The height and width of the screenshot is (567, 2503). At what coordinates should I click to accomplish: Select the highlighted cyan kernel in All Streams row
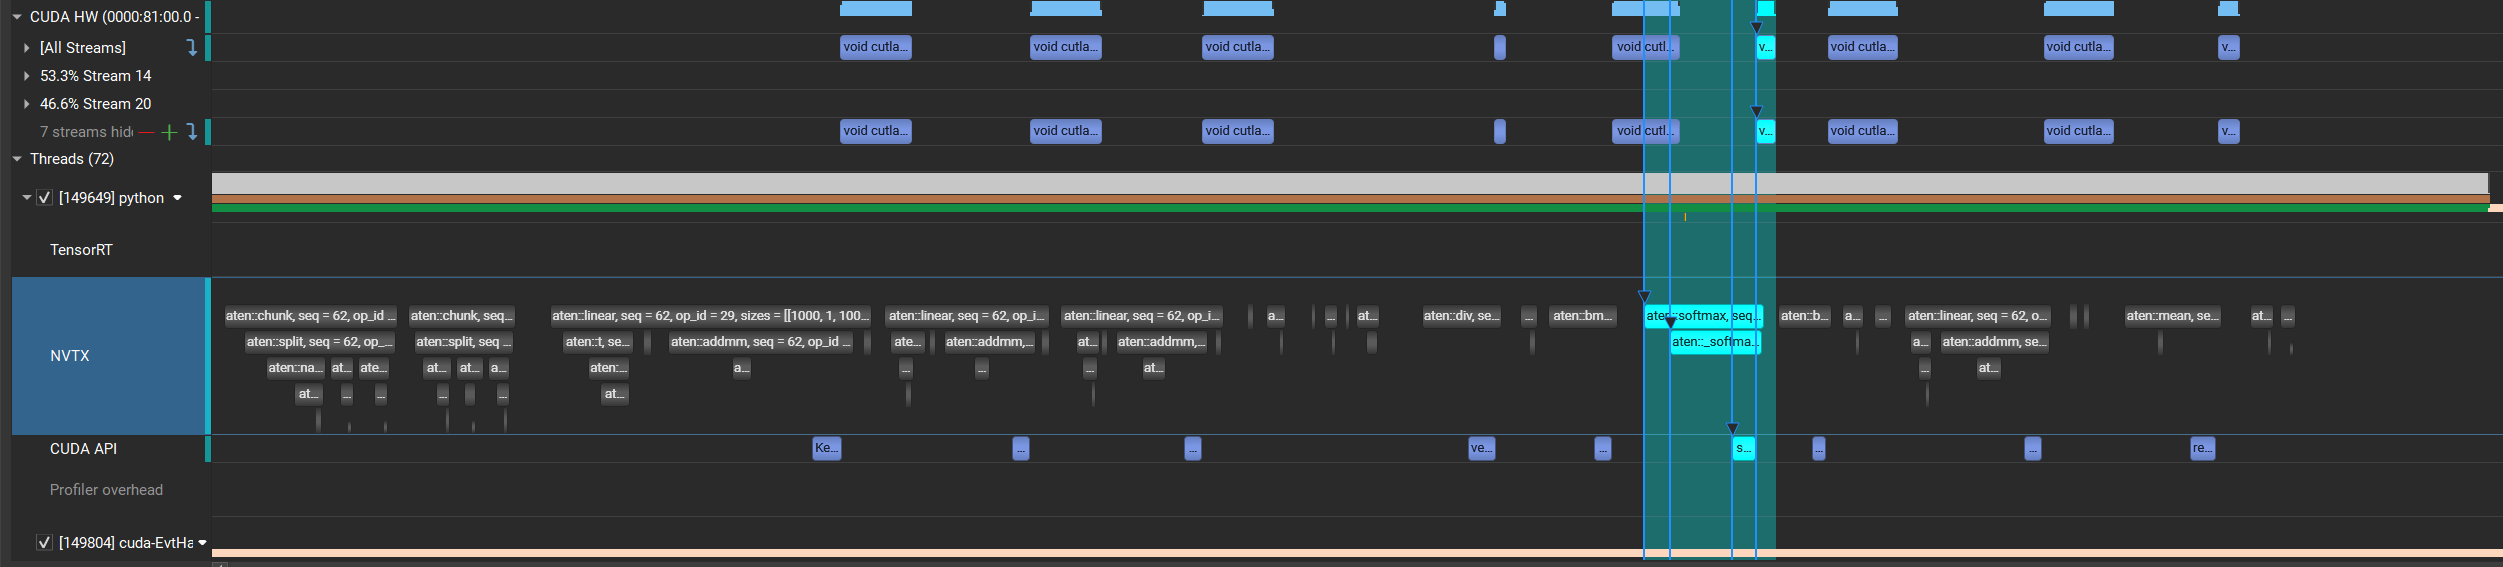click(x=1766, y=47)
